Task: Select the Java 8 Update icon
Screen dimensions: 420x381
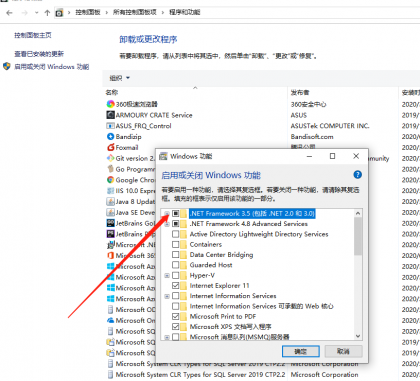Action: [x=110, y=201]
